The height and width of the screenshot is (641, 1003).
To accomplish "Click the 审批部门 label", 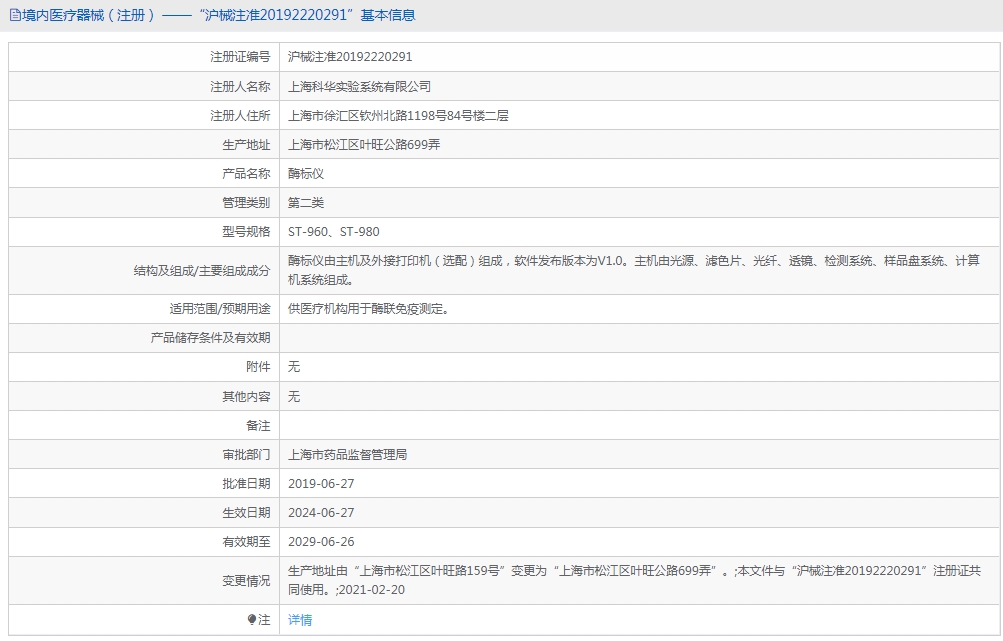I will pos(246,455).
